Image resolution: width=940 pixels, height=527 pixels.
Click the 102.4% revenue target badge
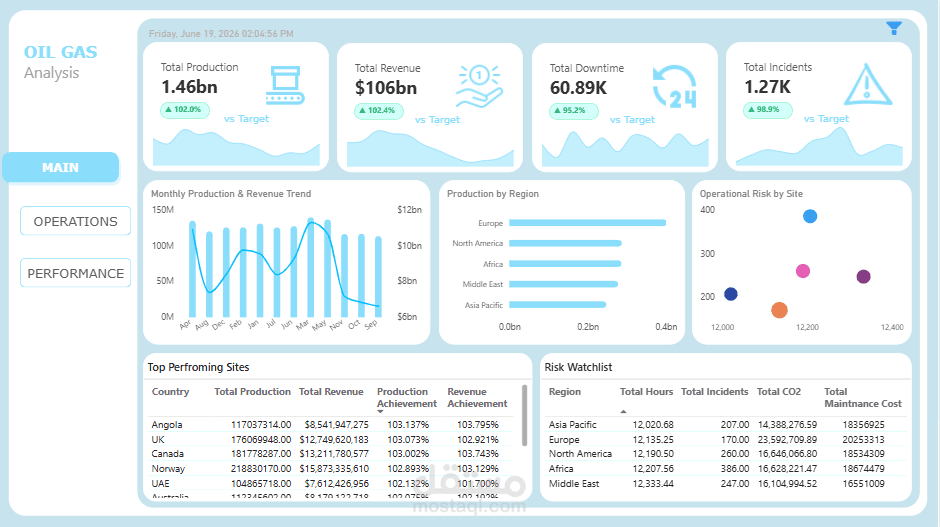(x=378, y=111)
